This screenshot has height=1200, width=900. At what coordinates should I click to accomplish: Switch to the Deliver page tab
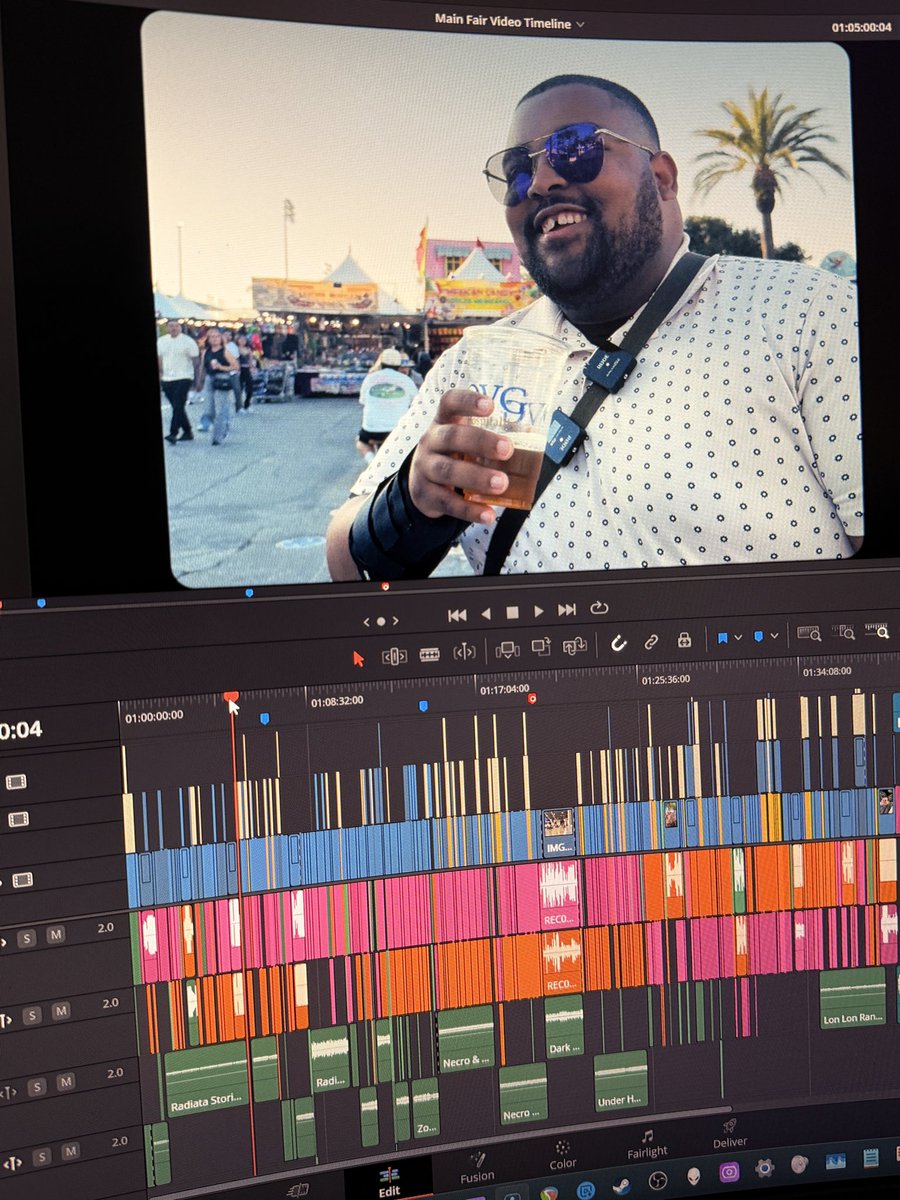coord(730,1132)
